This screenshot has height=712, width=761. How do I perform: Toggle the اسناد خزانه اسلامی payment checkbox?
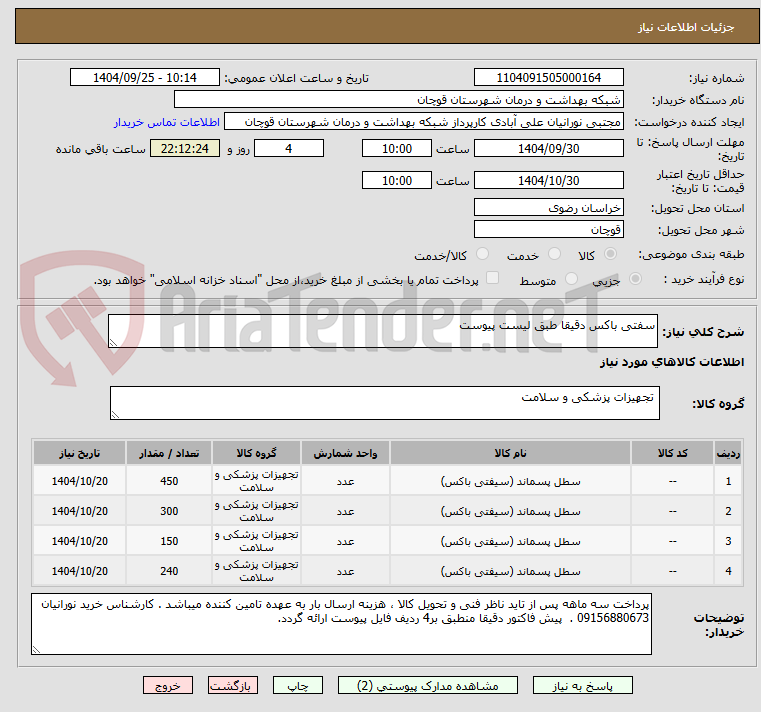(x=492, y=278)
